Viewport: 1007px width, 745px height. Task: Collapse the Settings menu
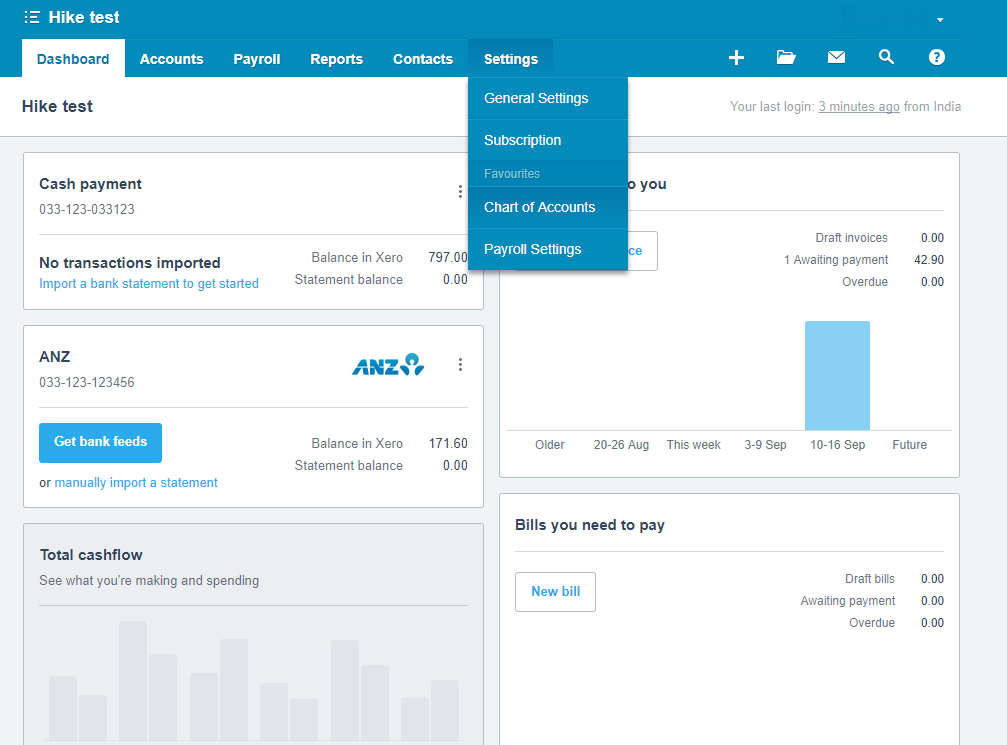point(511,59)
